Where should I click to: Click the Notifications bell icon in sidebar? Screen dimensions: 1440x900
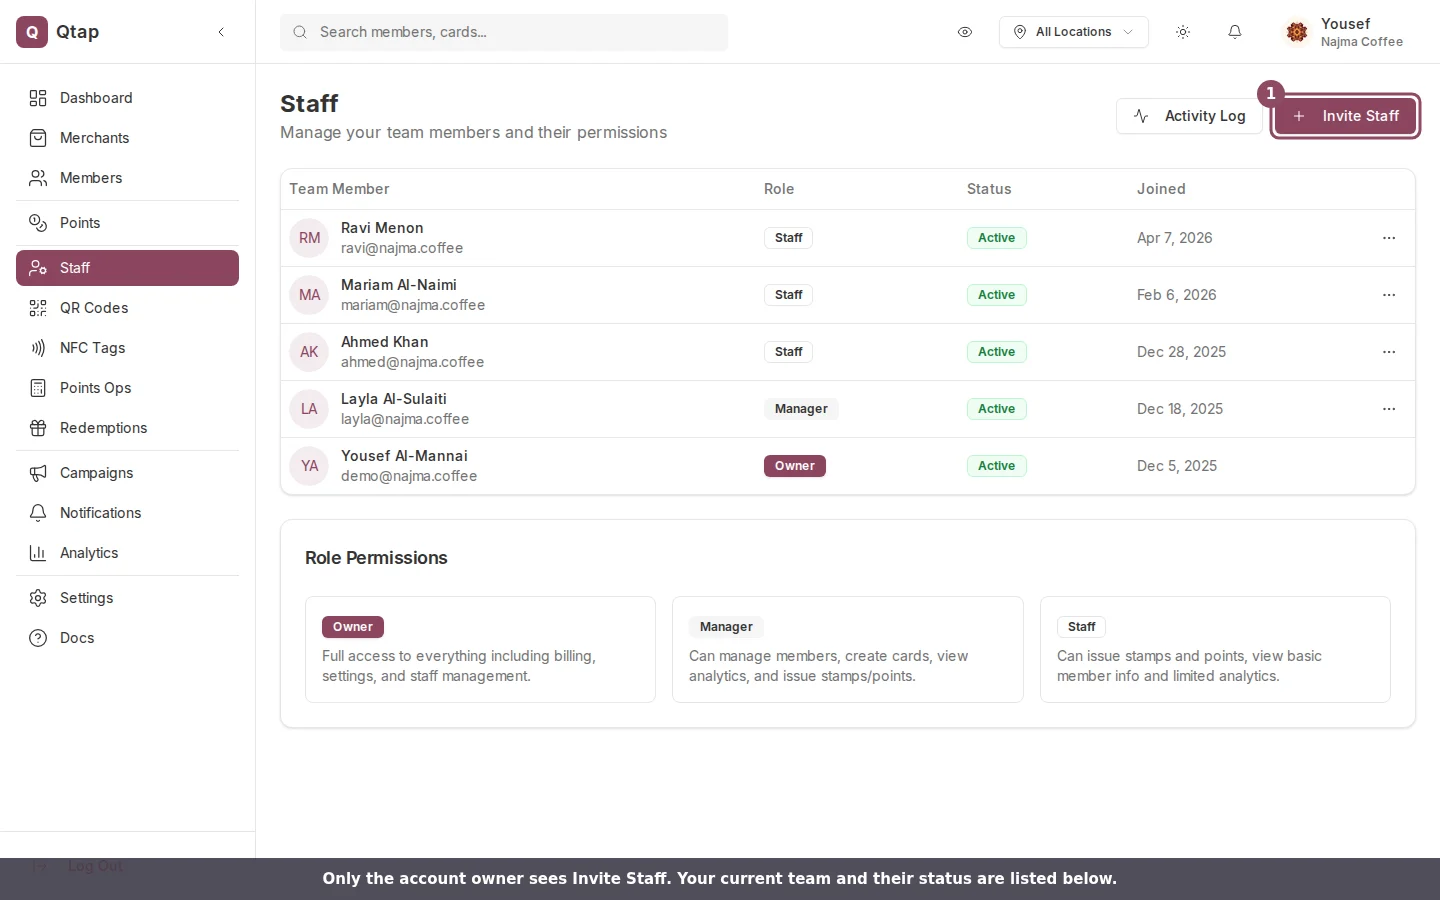point(38,513)
